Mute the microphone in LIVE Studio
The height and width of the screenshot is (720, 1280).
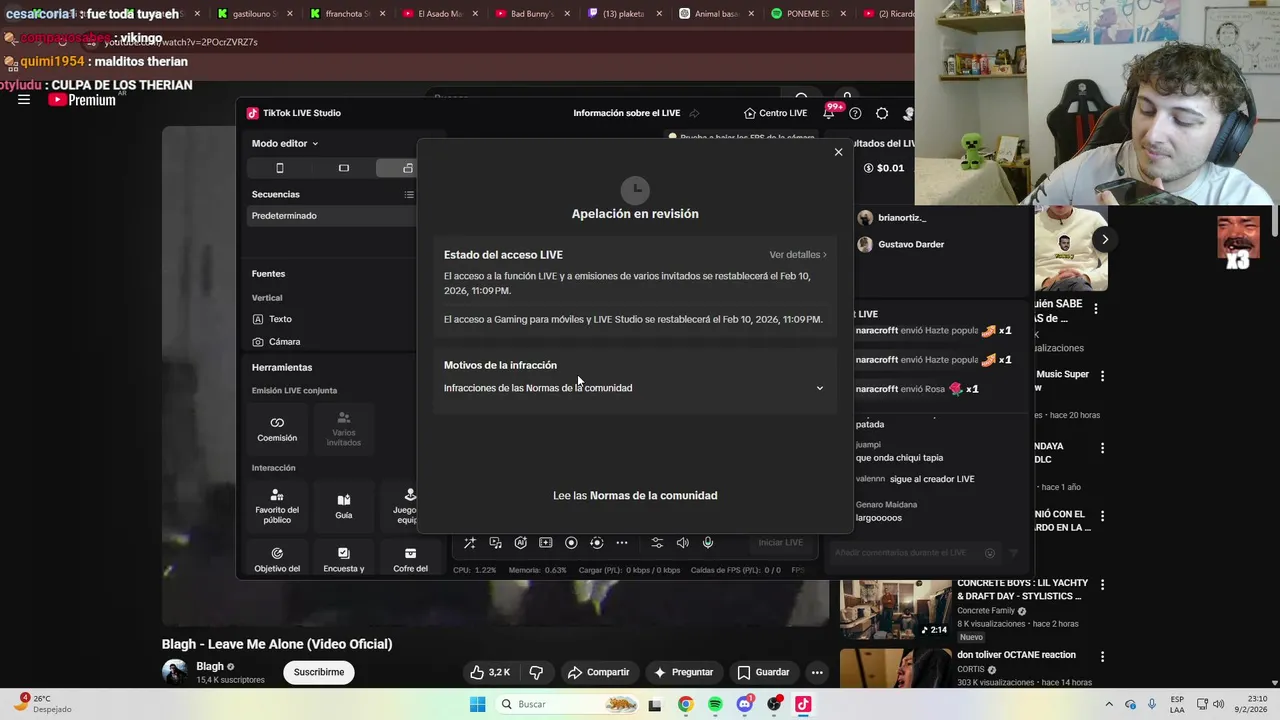[x=708, y=543]
